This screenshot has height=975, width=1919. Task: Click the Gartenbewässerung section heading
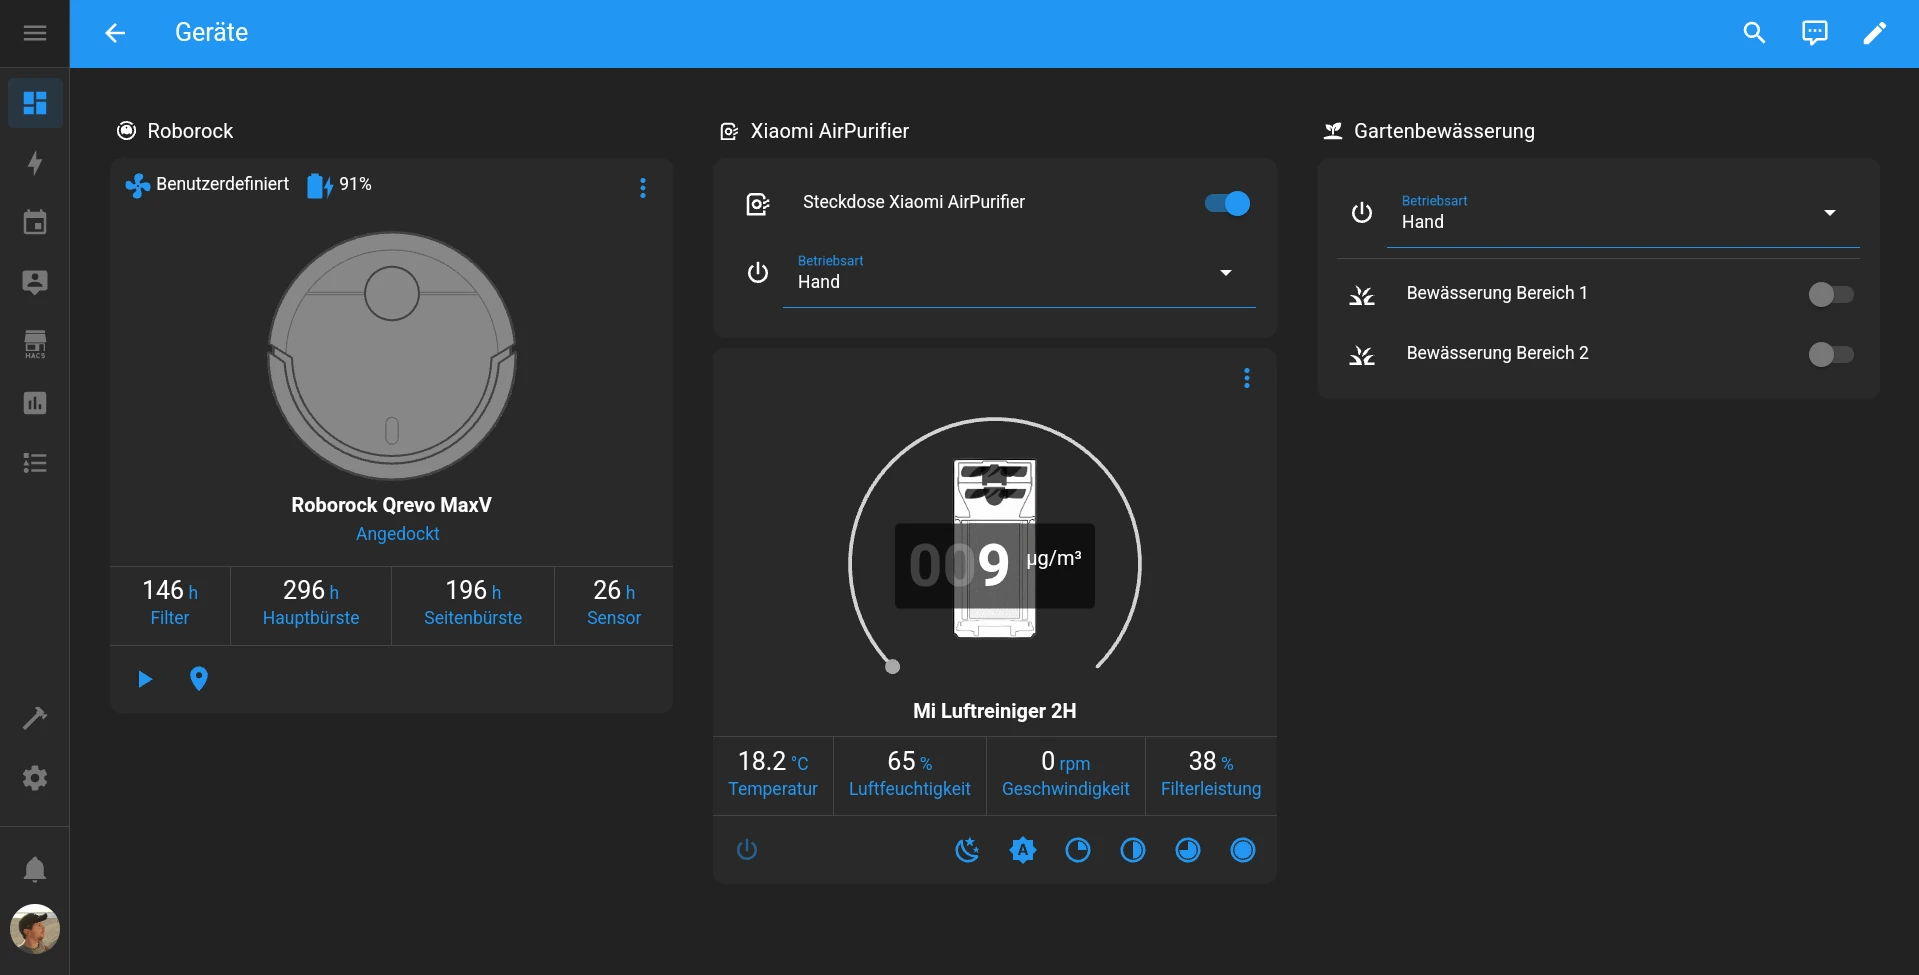pos(1444,131)
